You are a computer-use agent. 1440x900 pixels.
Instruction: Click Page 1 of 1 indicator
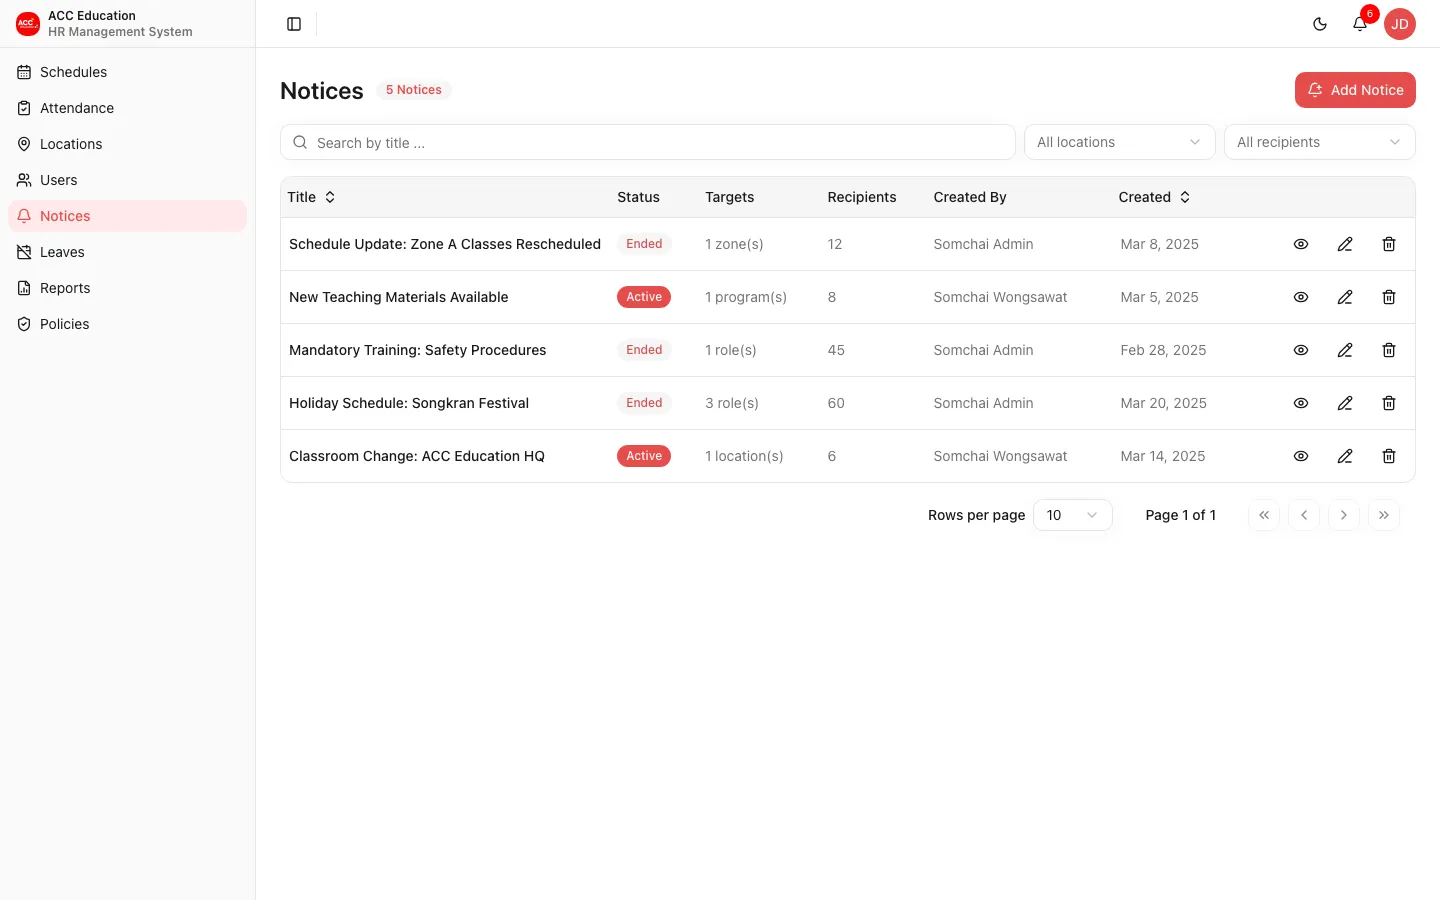click(x=1181, y=515)
